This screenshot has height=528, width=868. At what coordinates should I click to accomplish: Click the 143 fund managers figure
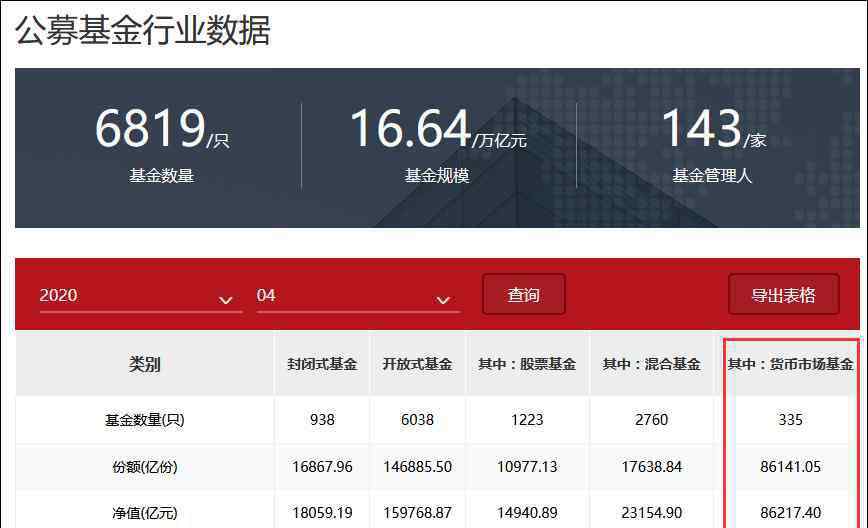(x=701, y=128)
